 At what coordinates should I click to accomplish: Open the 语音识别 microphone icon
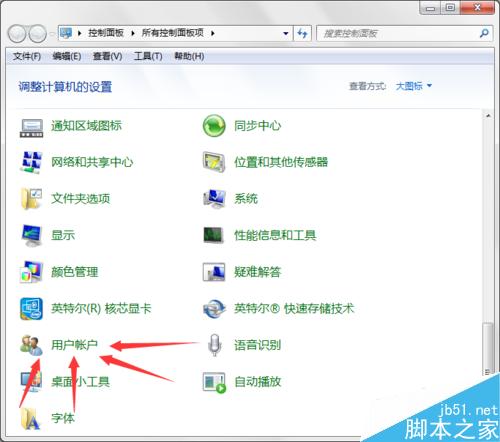tap(215, 345)
